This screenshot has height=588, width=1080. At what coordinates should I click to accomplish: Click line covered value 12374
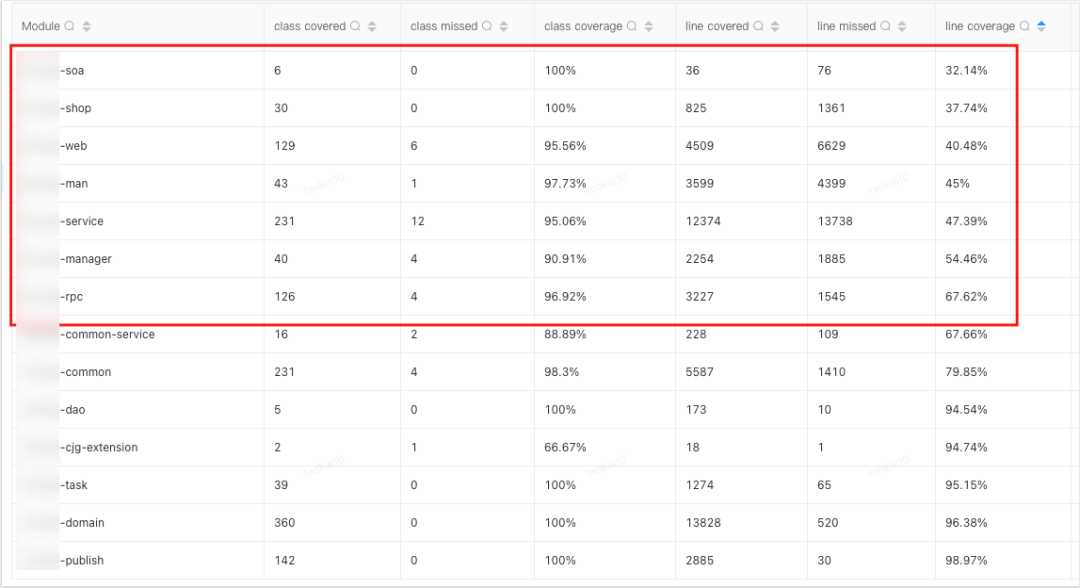[x=703, y=221]
